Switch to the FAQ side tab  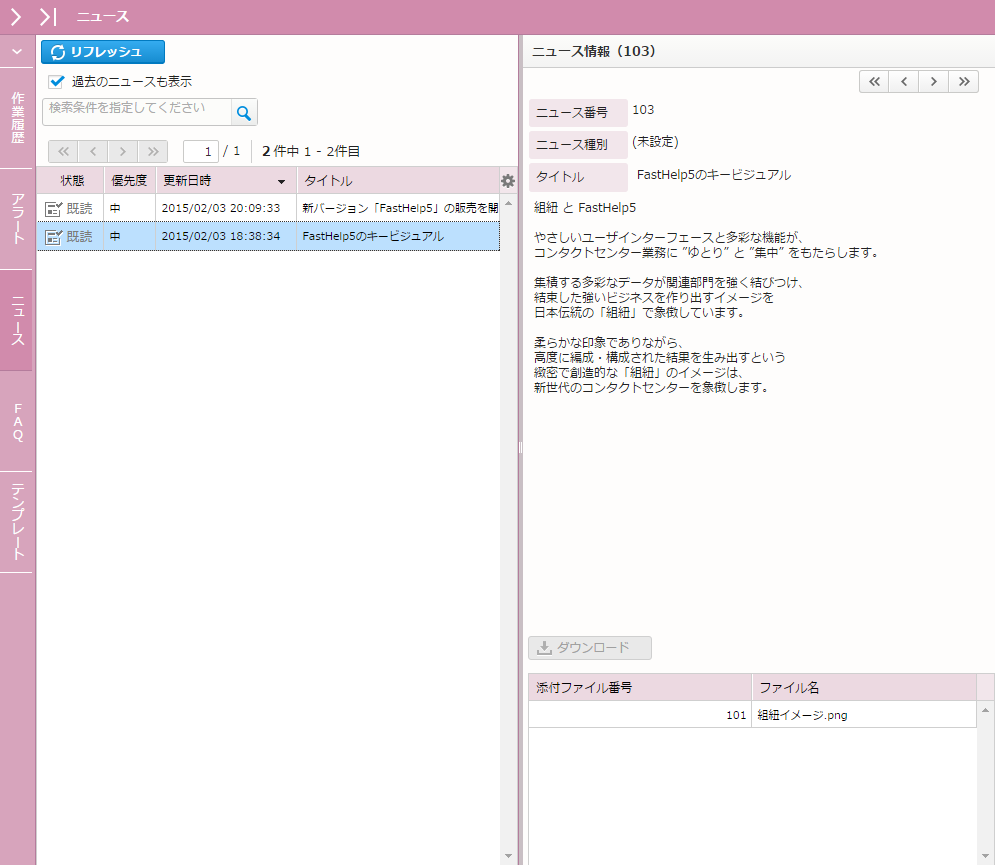(17, 421)
